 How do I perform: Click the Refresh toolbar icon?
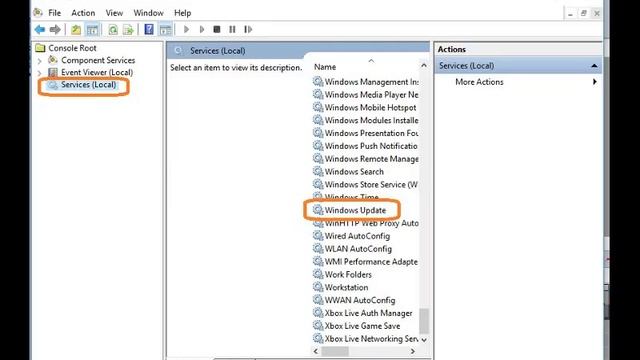(113, 29)
